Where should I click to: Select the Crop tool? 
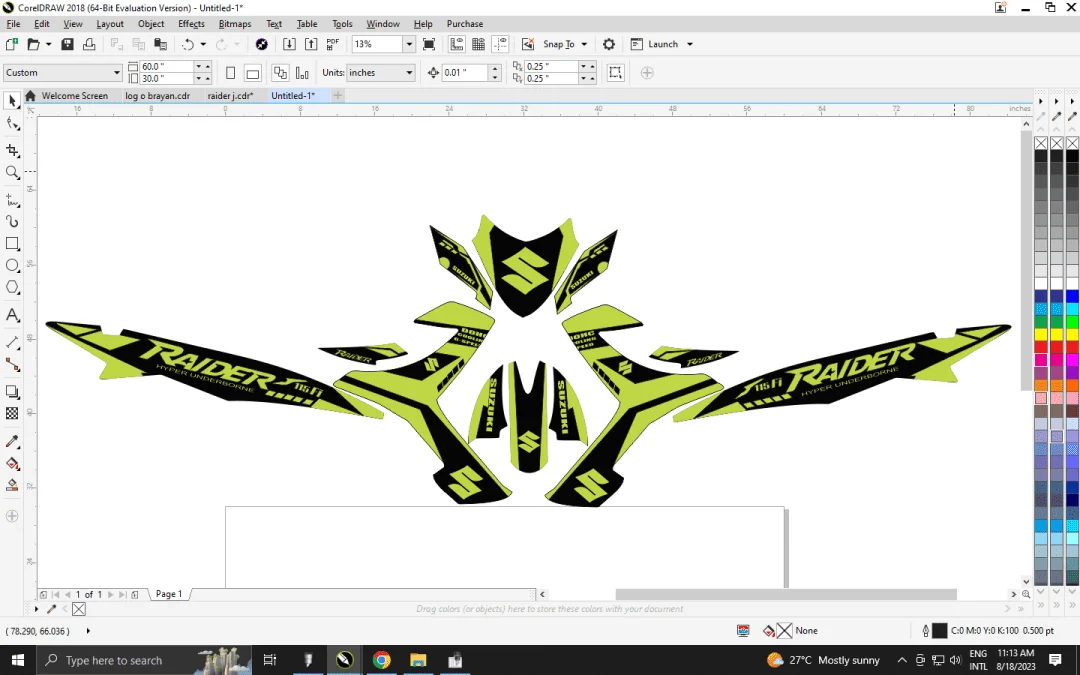(x=12, y=149)
